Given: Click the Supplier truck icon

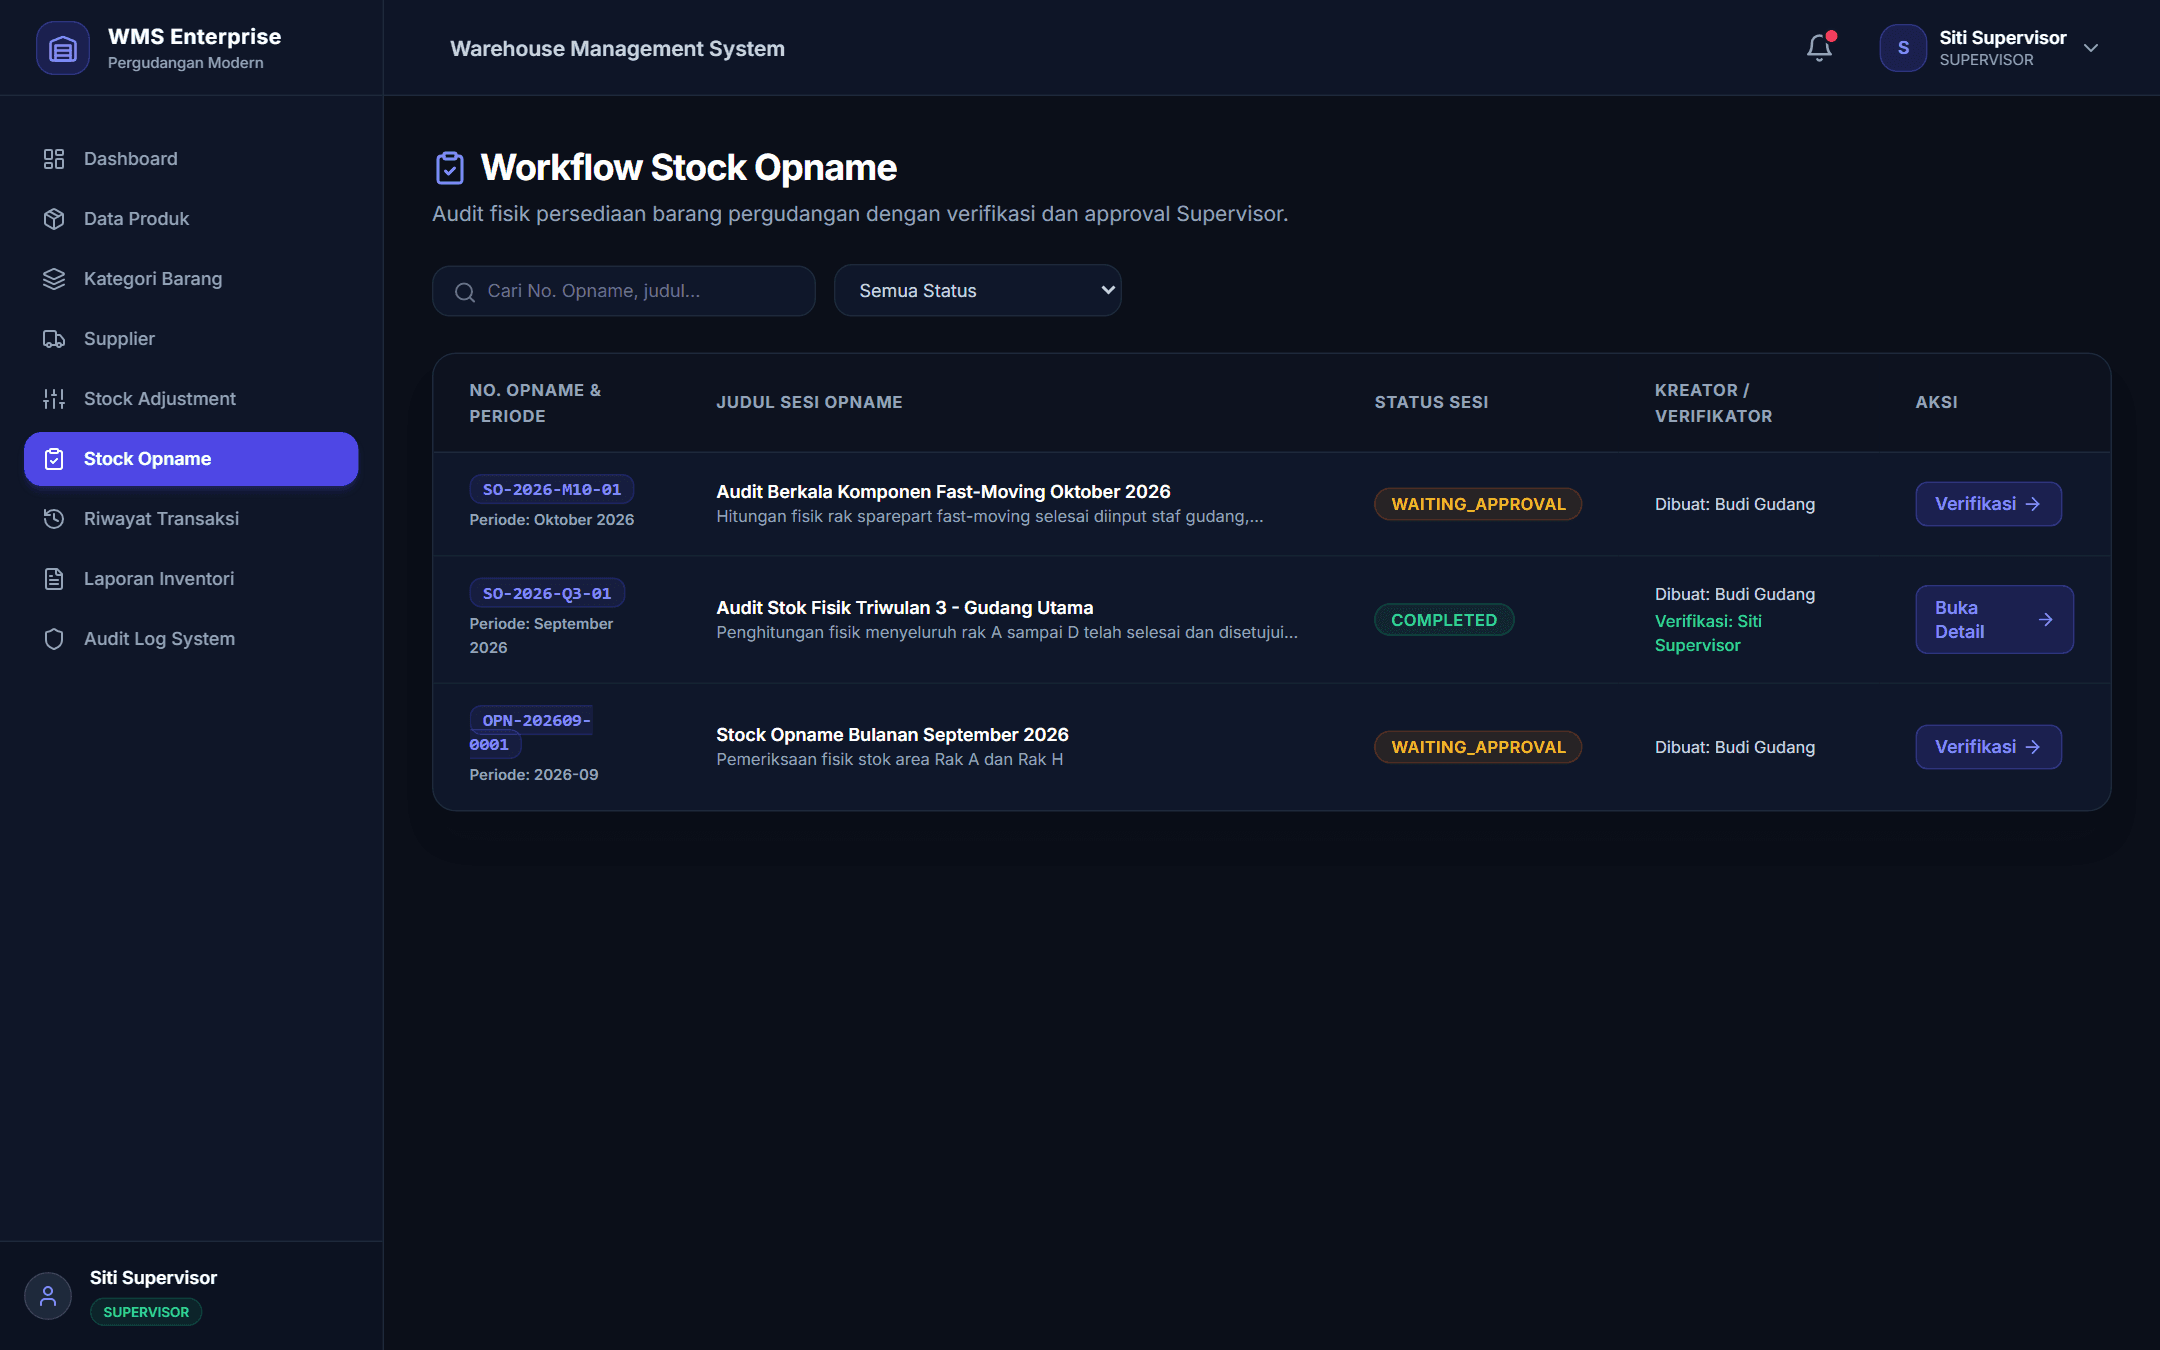Looking at the screenshot, I should tap(54, 339).
